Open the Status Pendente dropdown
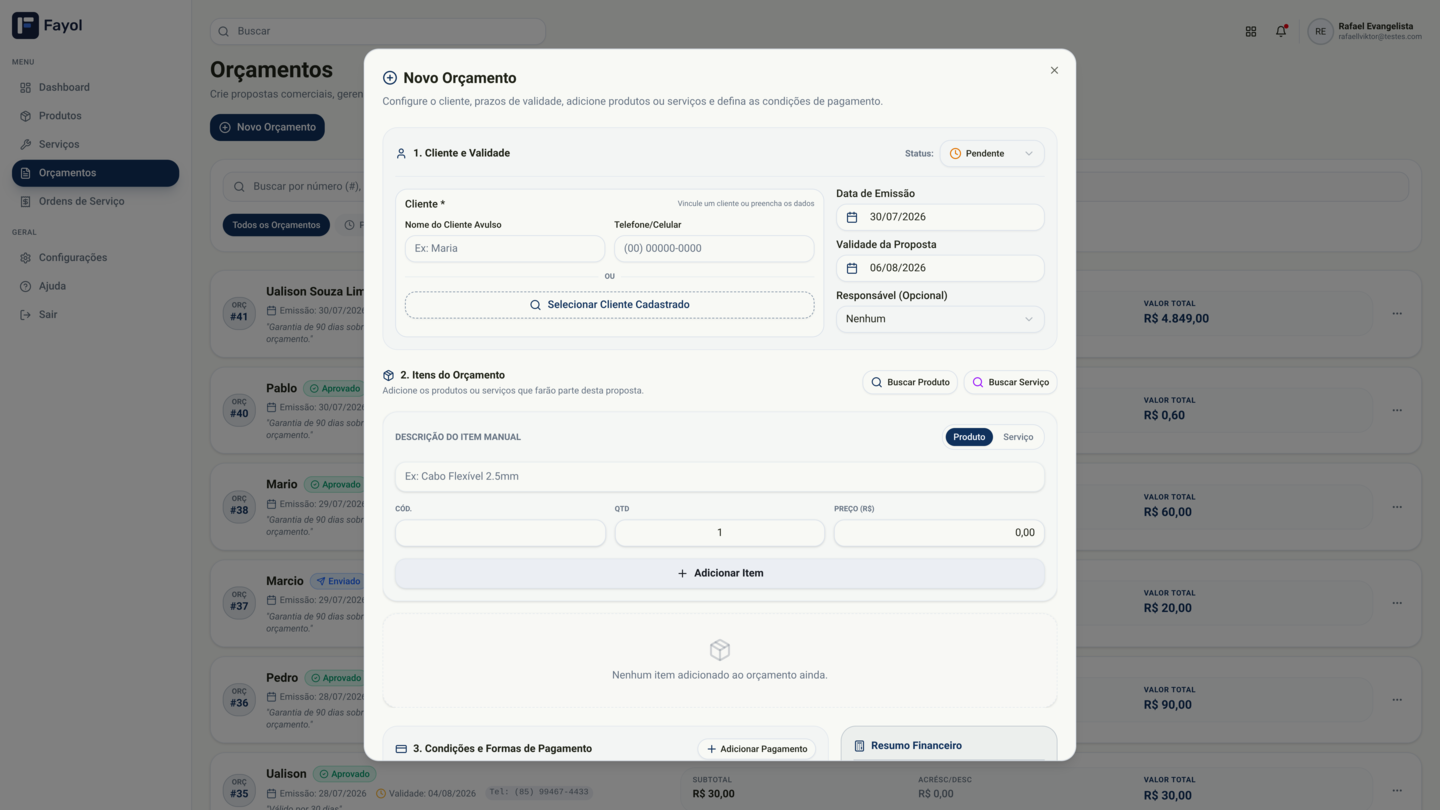The height and width of the screenshot is (810, 1440). pos(992,153)
